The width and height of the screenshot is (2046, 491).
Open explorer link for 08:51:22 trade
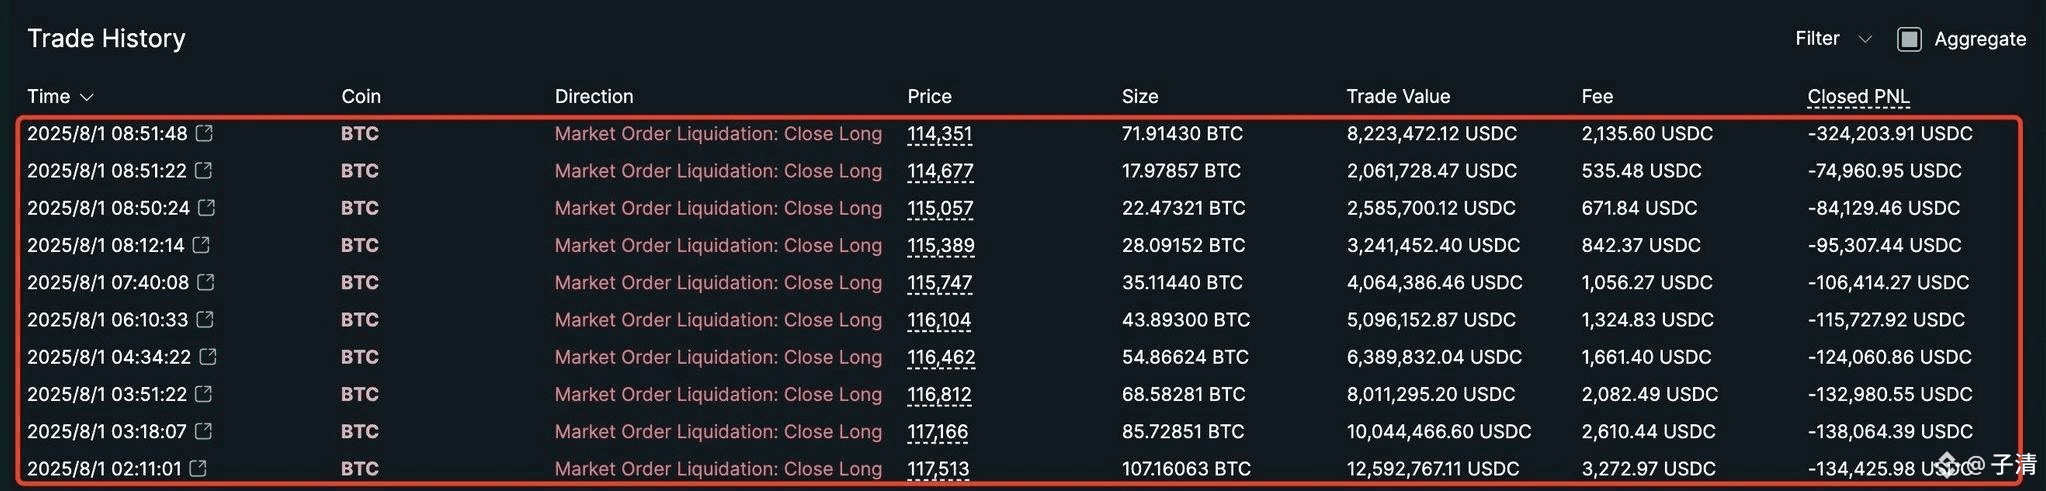pos(203,170)
